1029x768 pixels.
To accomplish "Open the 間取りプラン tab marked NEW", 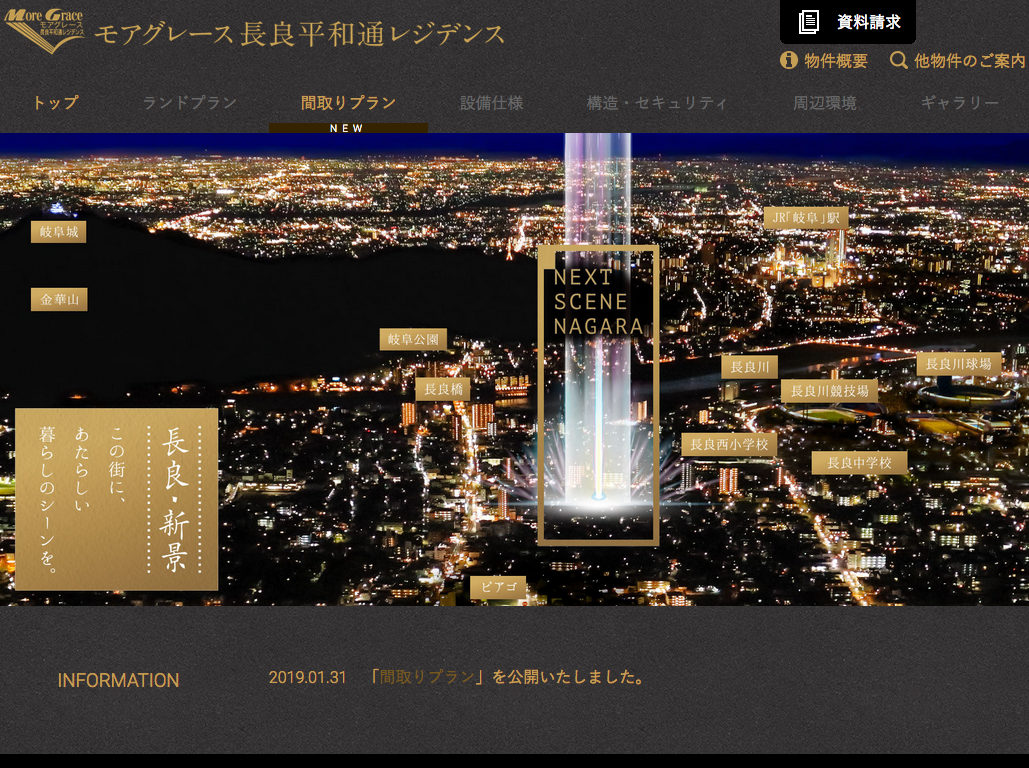I will (x=348, y=103).
